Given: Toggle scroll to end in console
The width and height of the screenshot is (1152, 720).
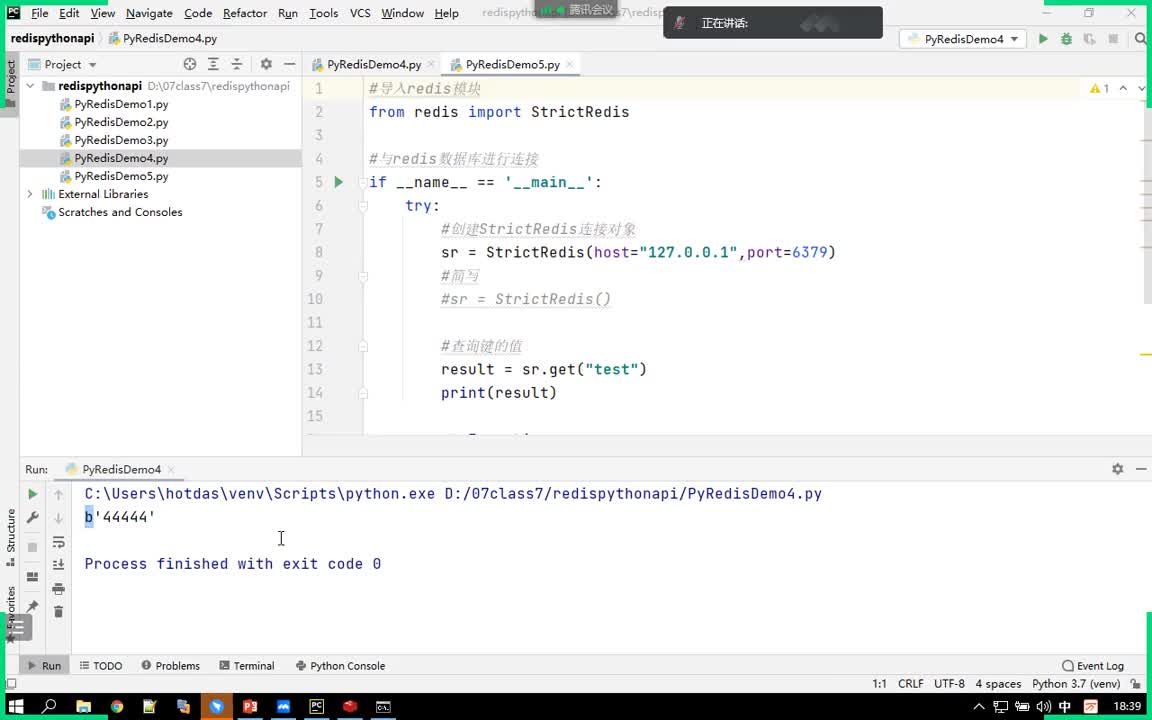Looking at the screenshot, I should point(58,565).
